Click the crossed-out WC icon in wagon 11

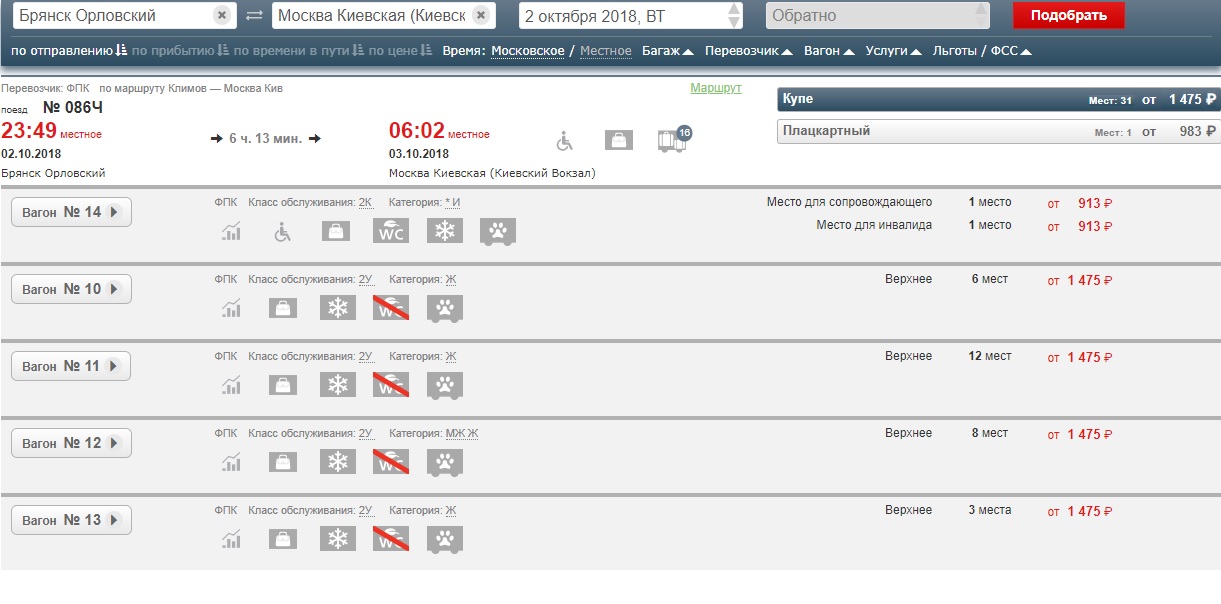tap(391, 385)
